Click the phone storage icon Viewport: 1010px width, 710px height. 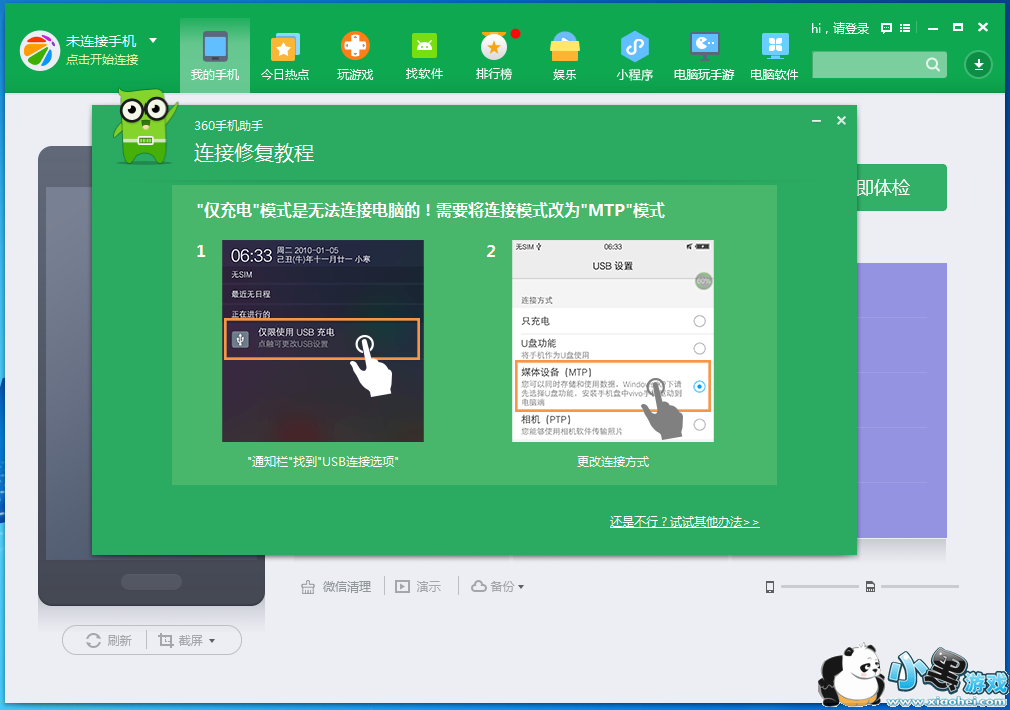[x=770, y=587]
